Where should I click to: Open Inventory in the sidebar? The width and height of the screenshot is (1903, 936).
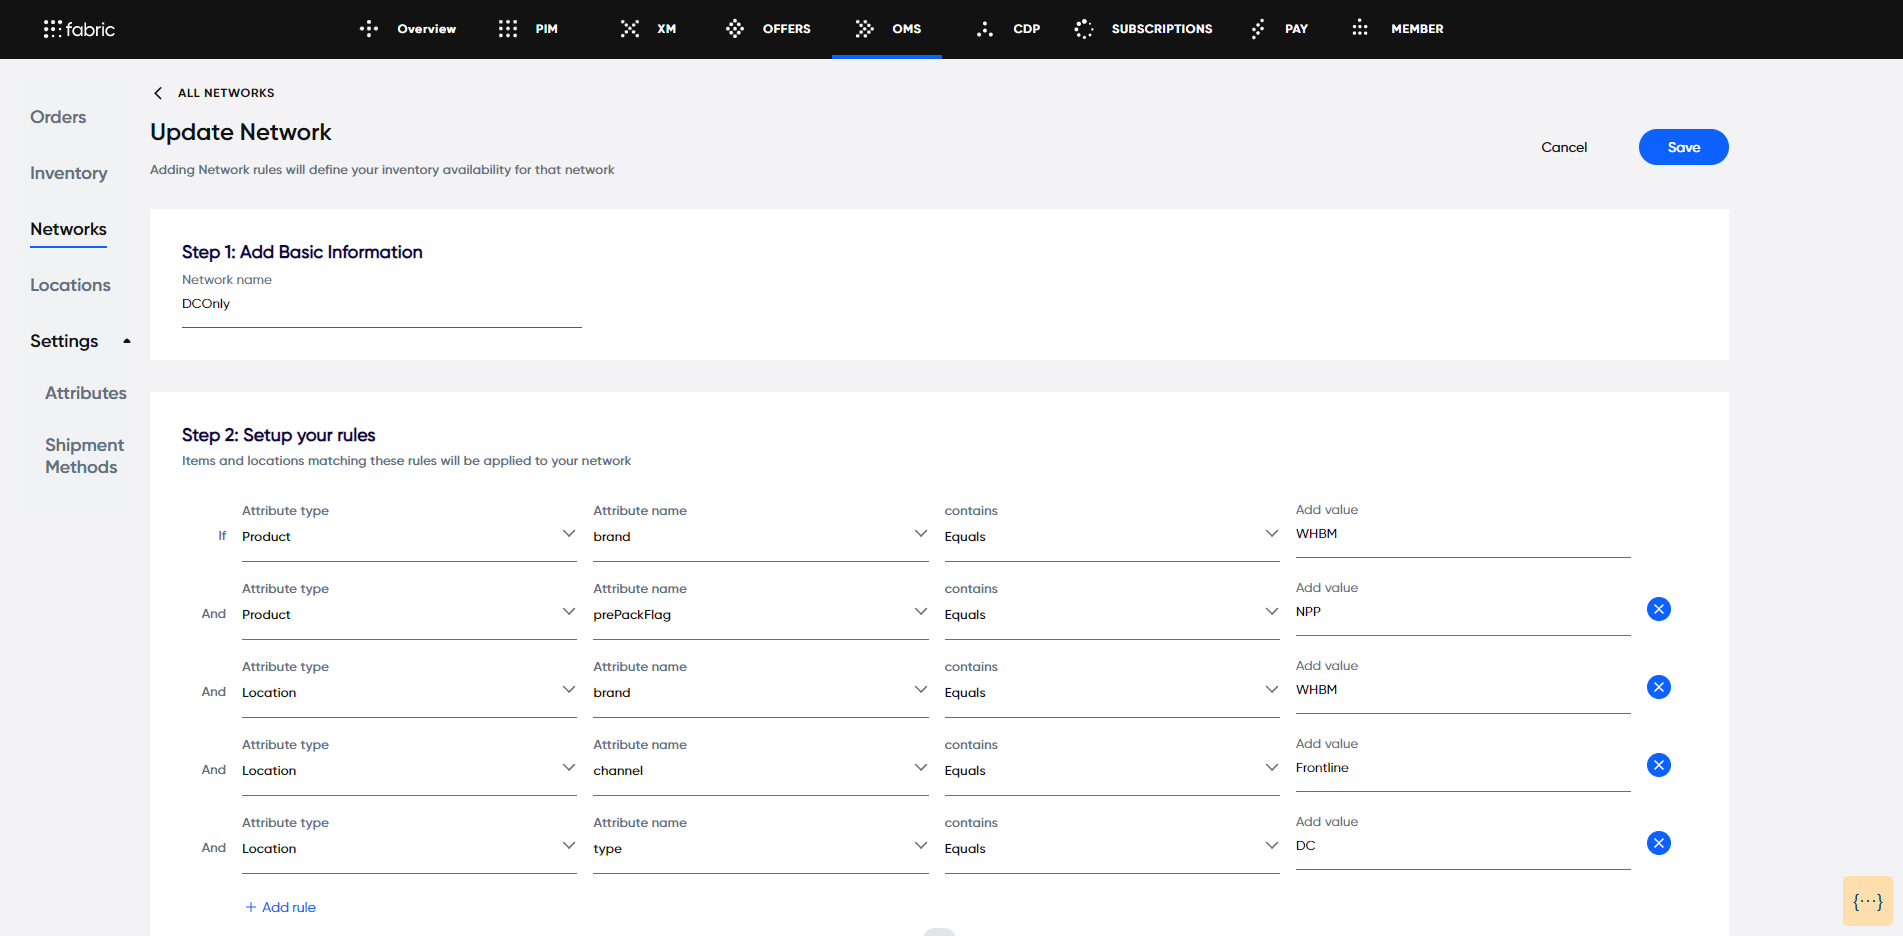69,173
